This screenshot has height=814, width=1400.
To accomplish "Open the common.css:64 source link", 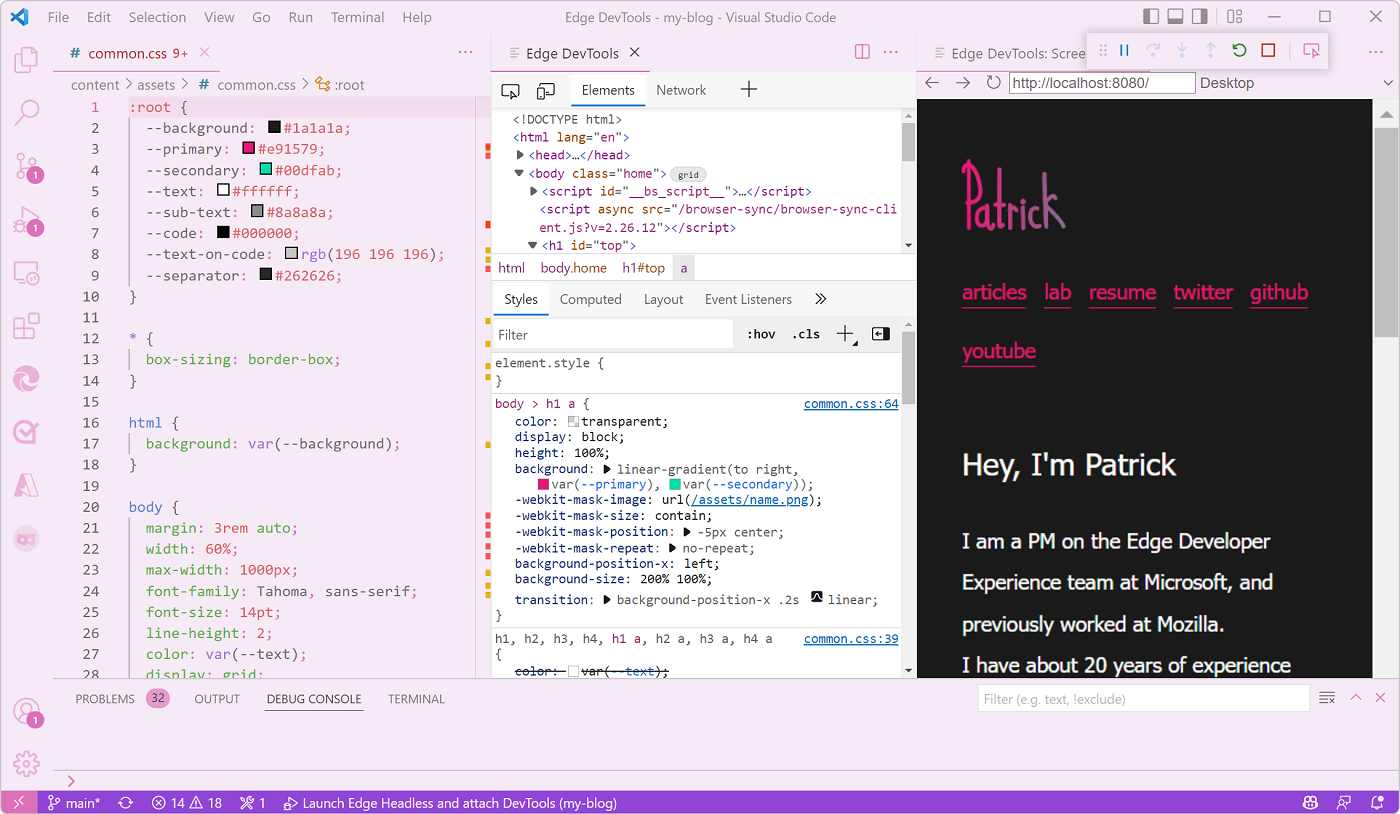I will [x=851, y=404].
